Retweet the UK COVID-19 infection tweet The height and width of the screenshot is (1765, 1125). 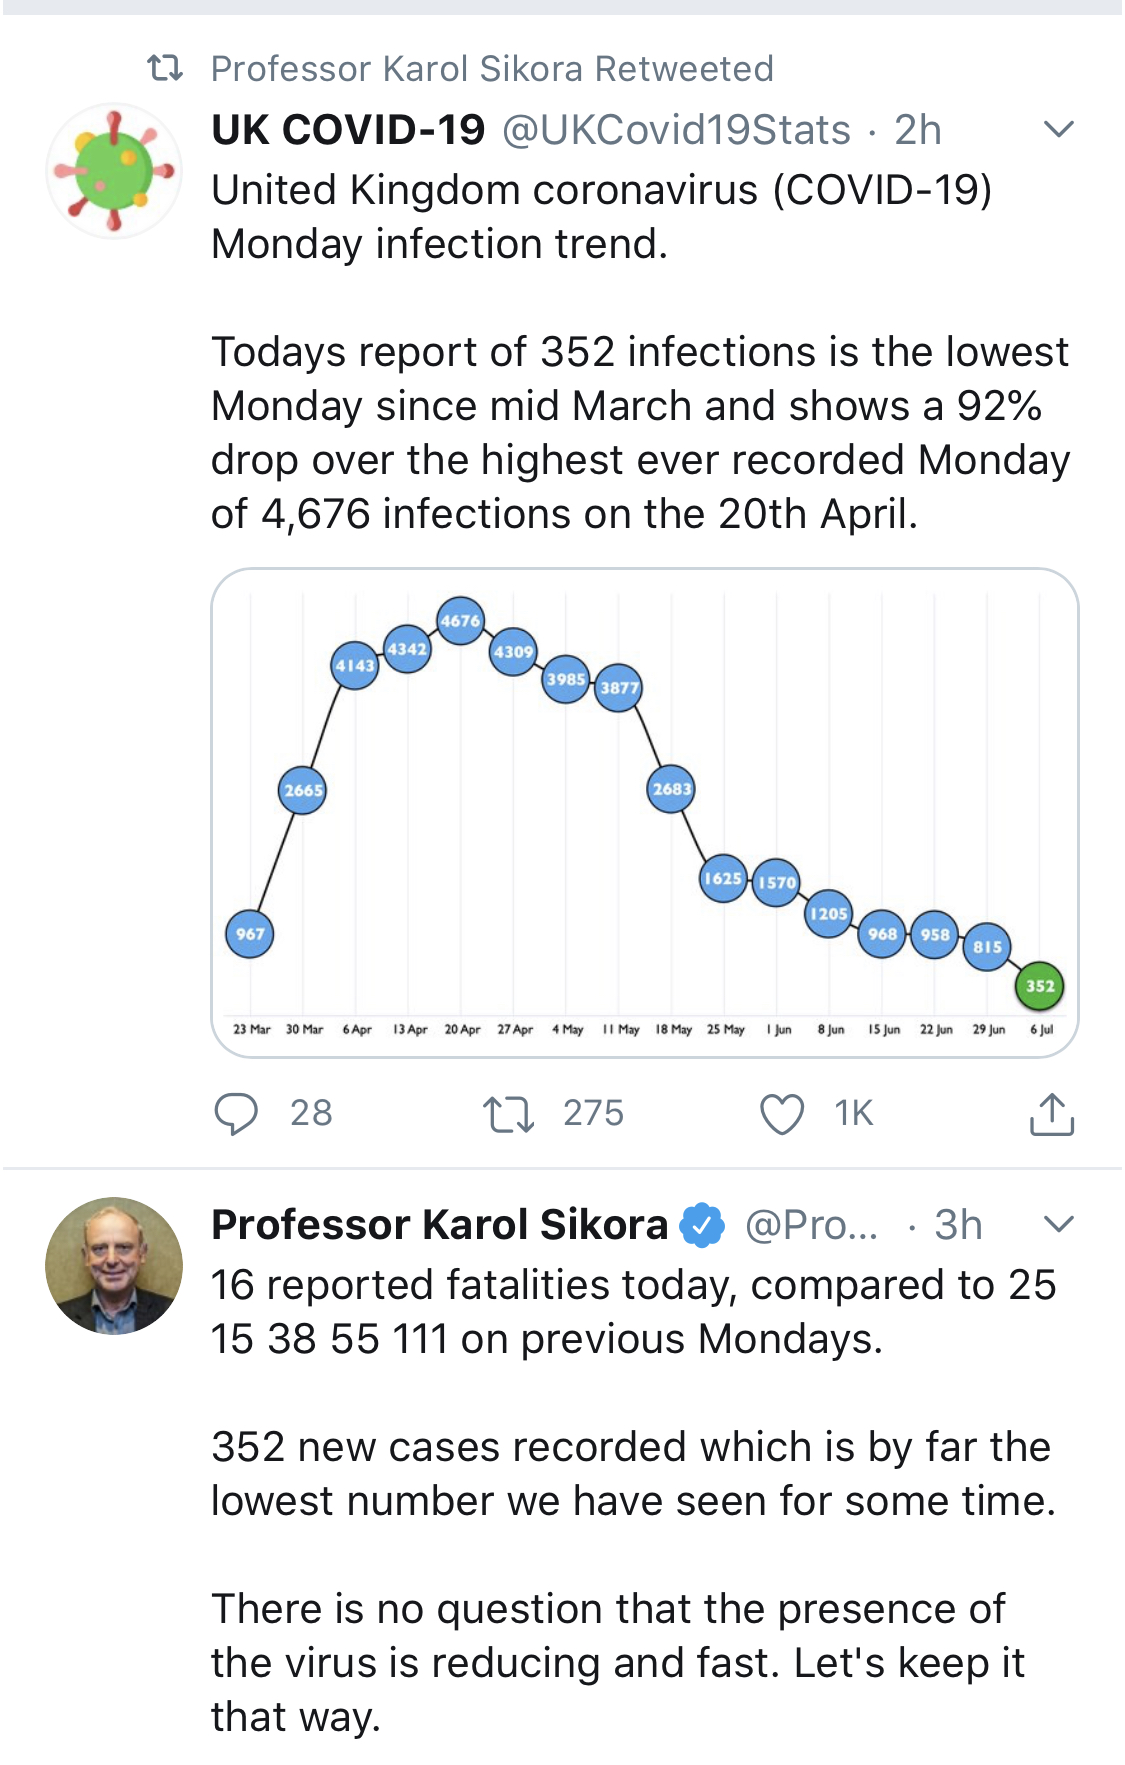pyautogui.click(x=509, y=1113)
